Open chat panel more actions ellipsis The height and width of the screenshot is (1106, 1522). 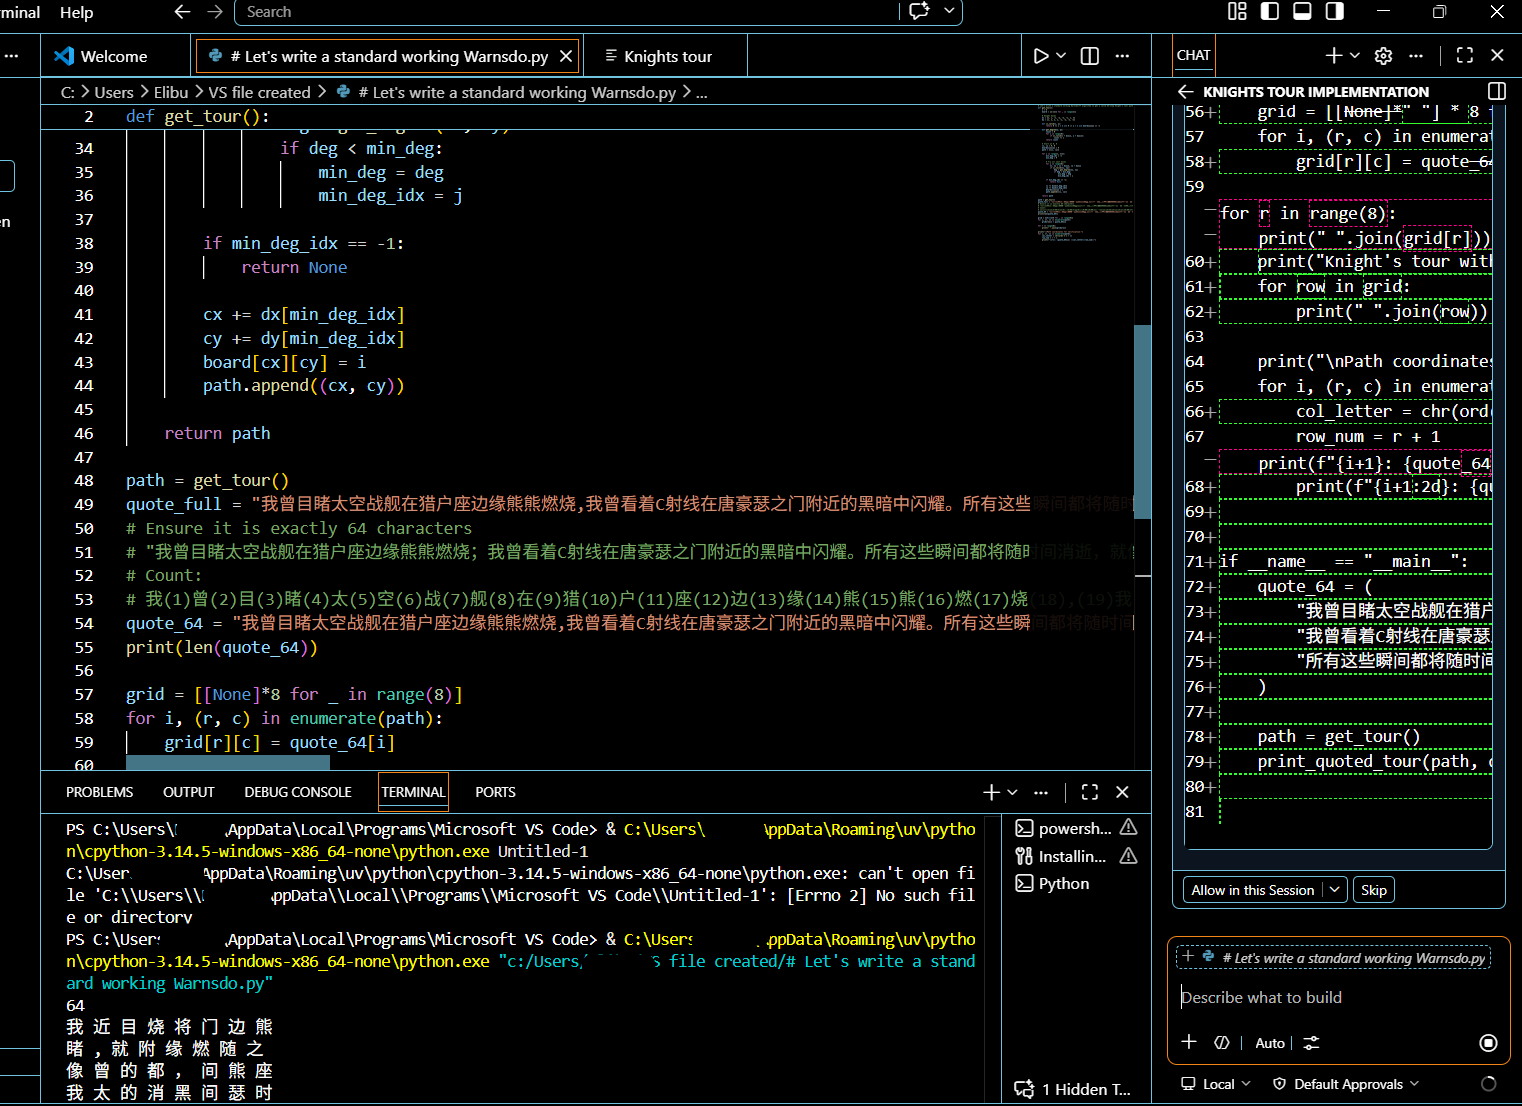[1416, 56]
